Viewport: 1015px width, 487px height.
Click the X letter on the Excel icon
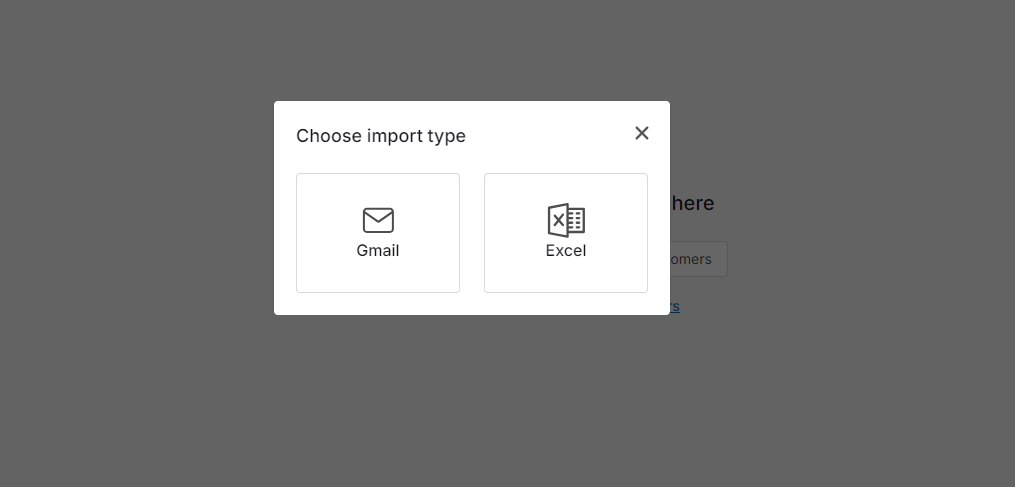point(558,220)
